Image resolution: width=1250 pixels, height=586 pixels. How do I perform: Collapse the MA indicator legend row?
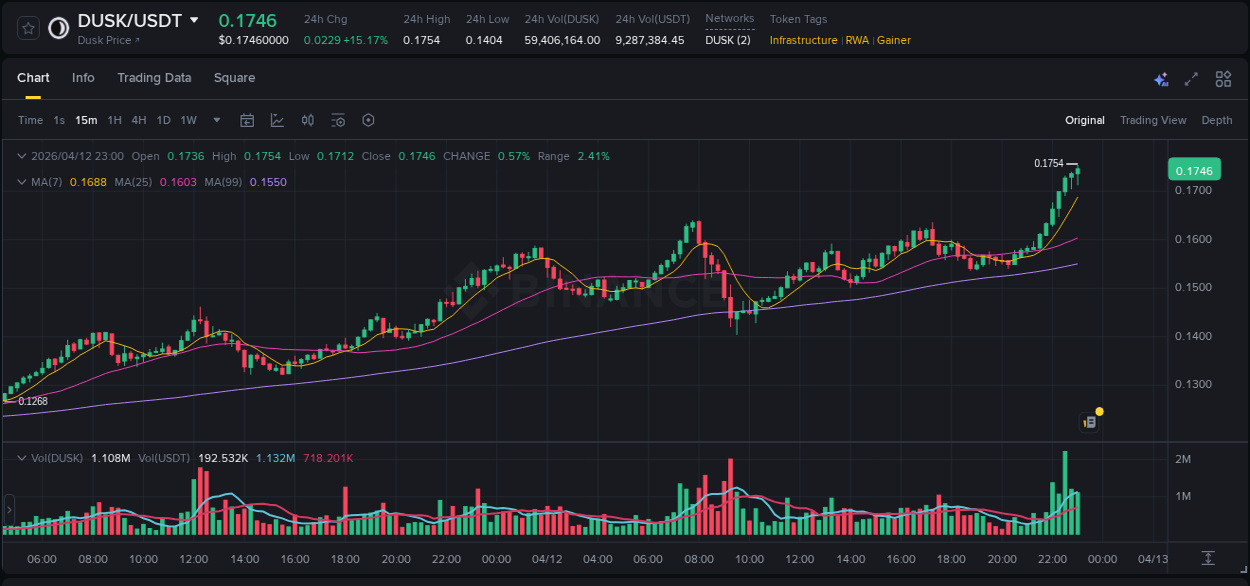click(21, 182)
